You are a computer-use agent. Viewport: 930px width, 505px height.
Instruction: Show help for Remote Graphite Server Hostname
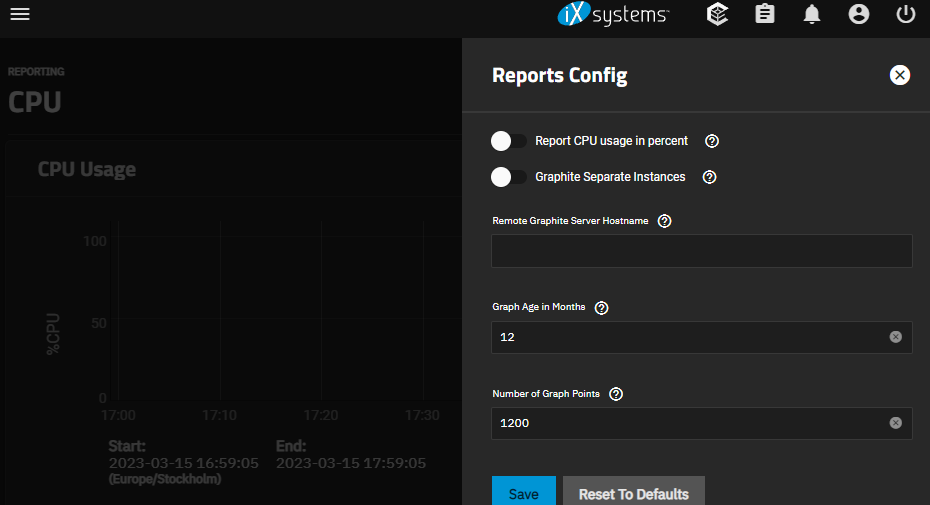click(664, 221)
